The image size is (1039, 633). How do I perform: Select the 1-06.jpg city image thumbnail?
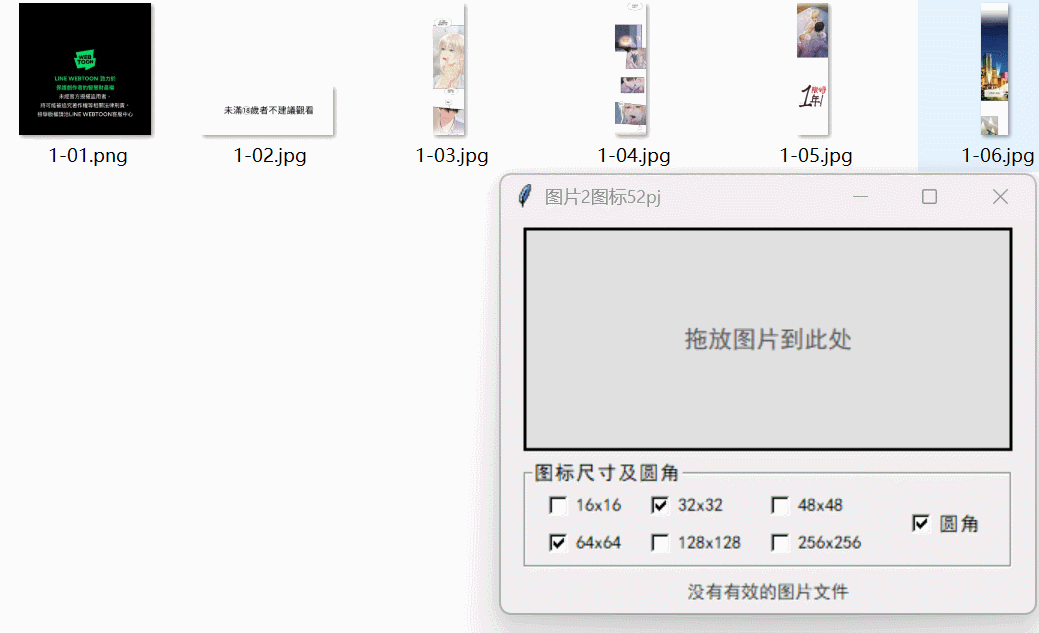click(995, 69)
